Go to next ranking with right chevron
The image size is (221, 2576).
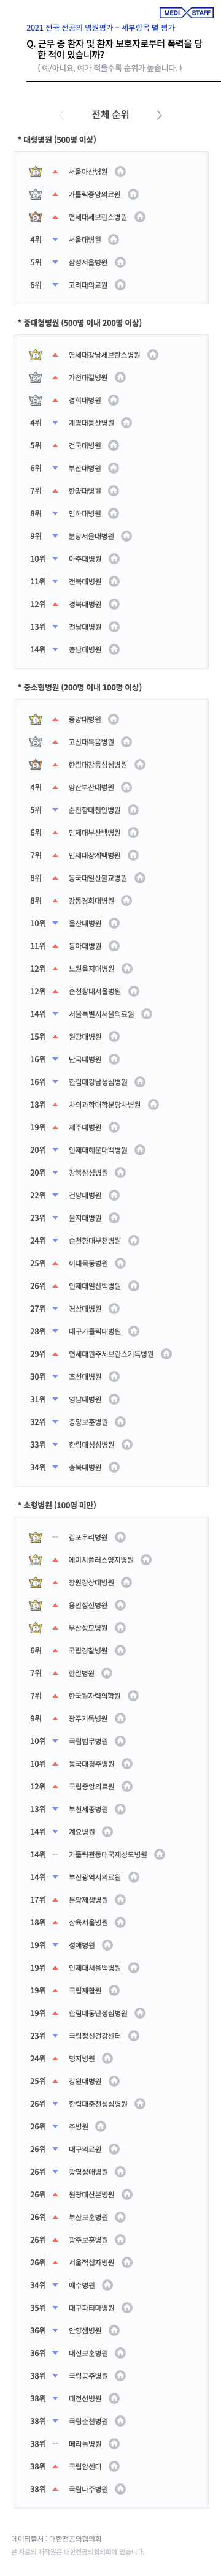[x=159, y=115]
